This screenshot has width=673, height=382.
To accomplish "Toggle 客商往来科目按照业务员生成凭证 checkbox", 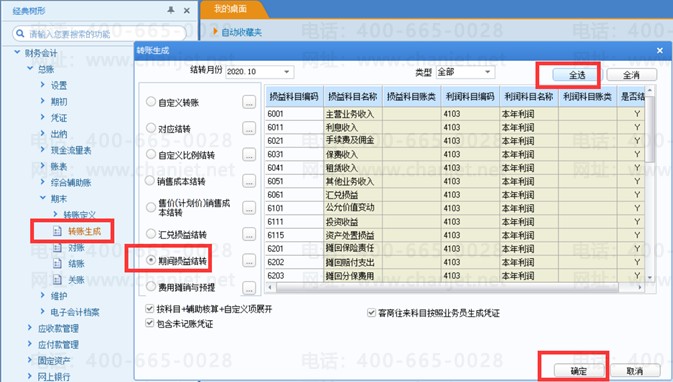I will click(x=372, y=312).
